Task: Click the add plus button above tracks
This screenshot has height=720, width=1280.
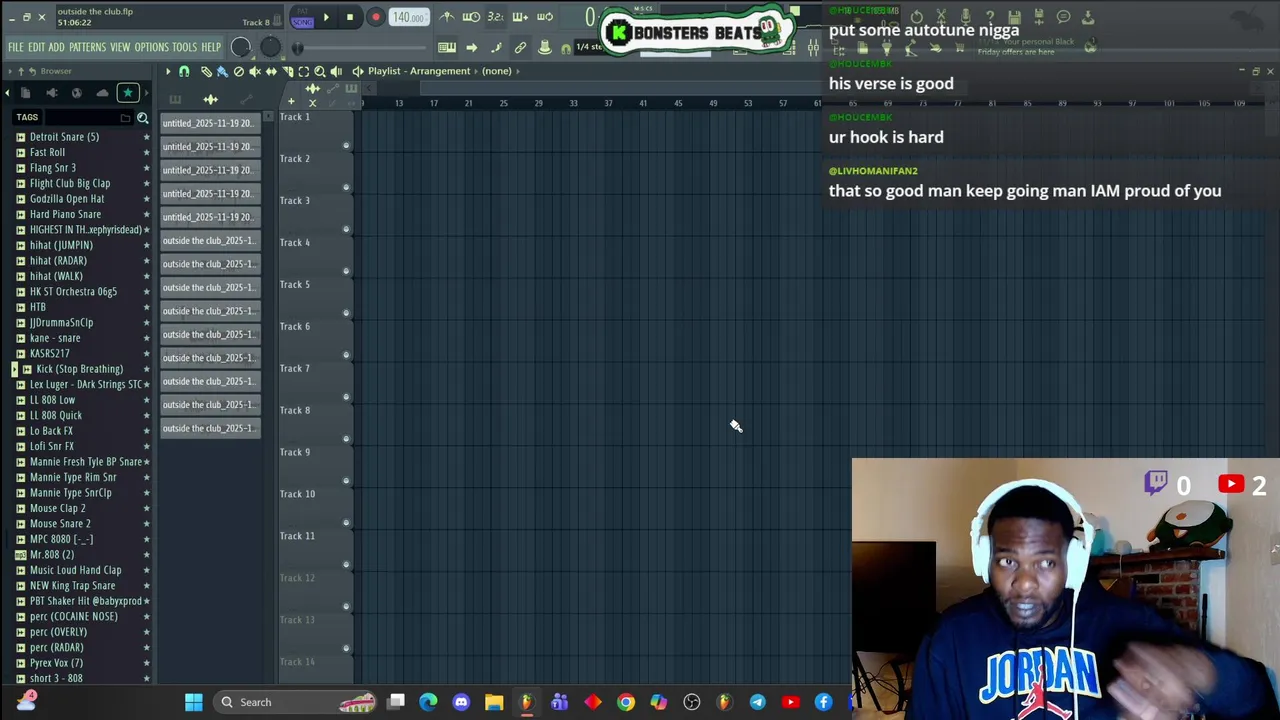Action: click(291, 101)
